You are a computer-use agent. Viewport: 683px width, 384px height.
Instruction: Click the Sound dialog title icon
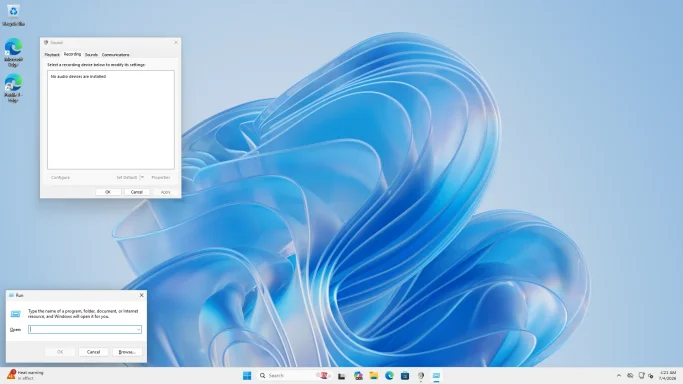46,43
